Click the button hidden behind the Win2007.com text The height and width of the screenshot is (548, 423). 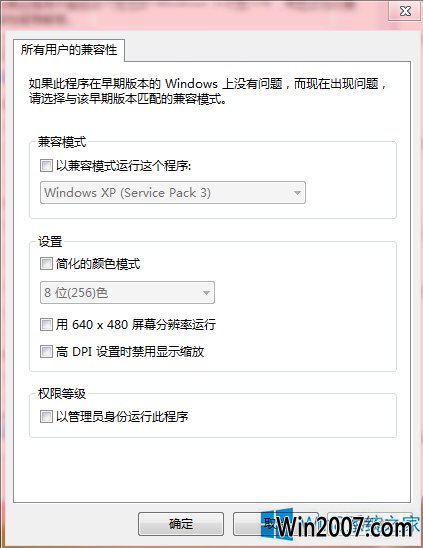[x=371, y=524]
